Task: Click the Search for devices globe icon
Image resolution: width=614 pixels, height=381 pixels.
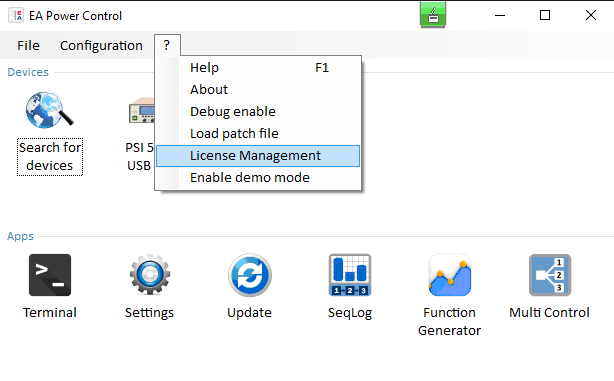Action: click(50, 110)
